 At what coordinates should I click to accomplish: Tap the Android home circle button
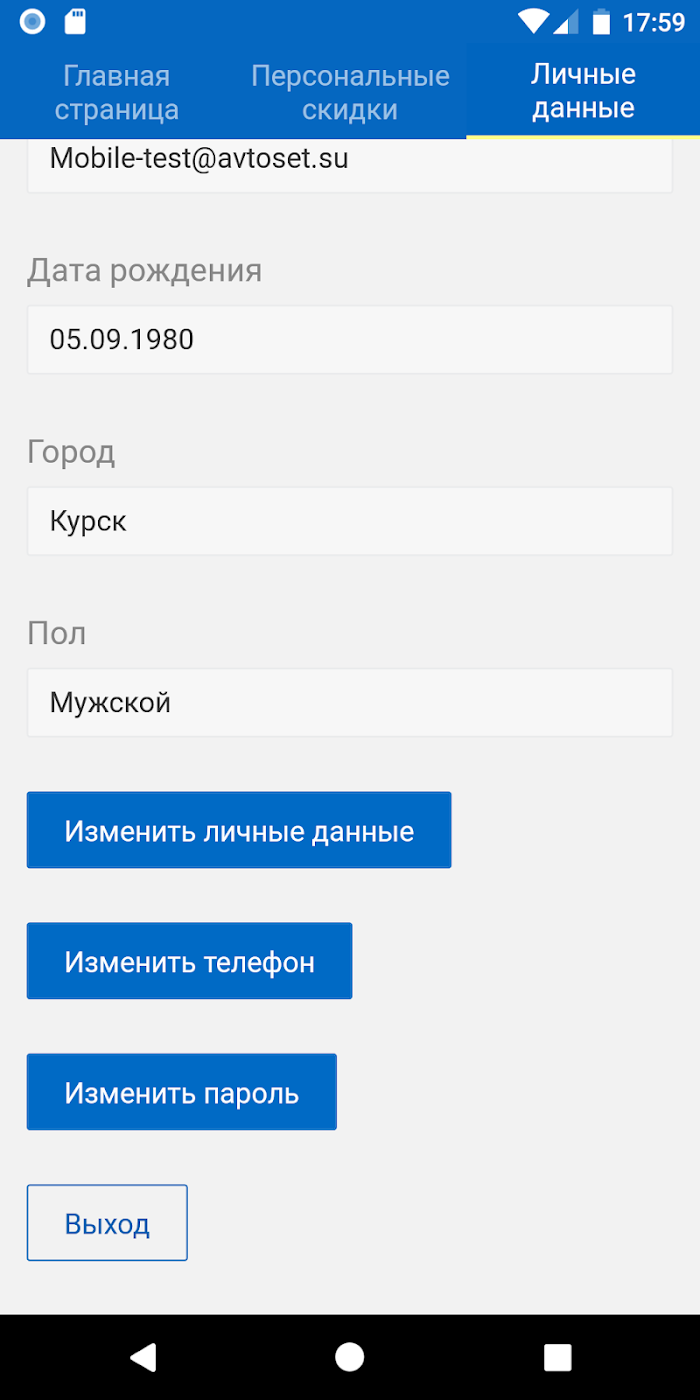click(x=349, y=1356)
